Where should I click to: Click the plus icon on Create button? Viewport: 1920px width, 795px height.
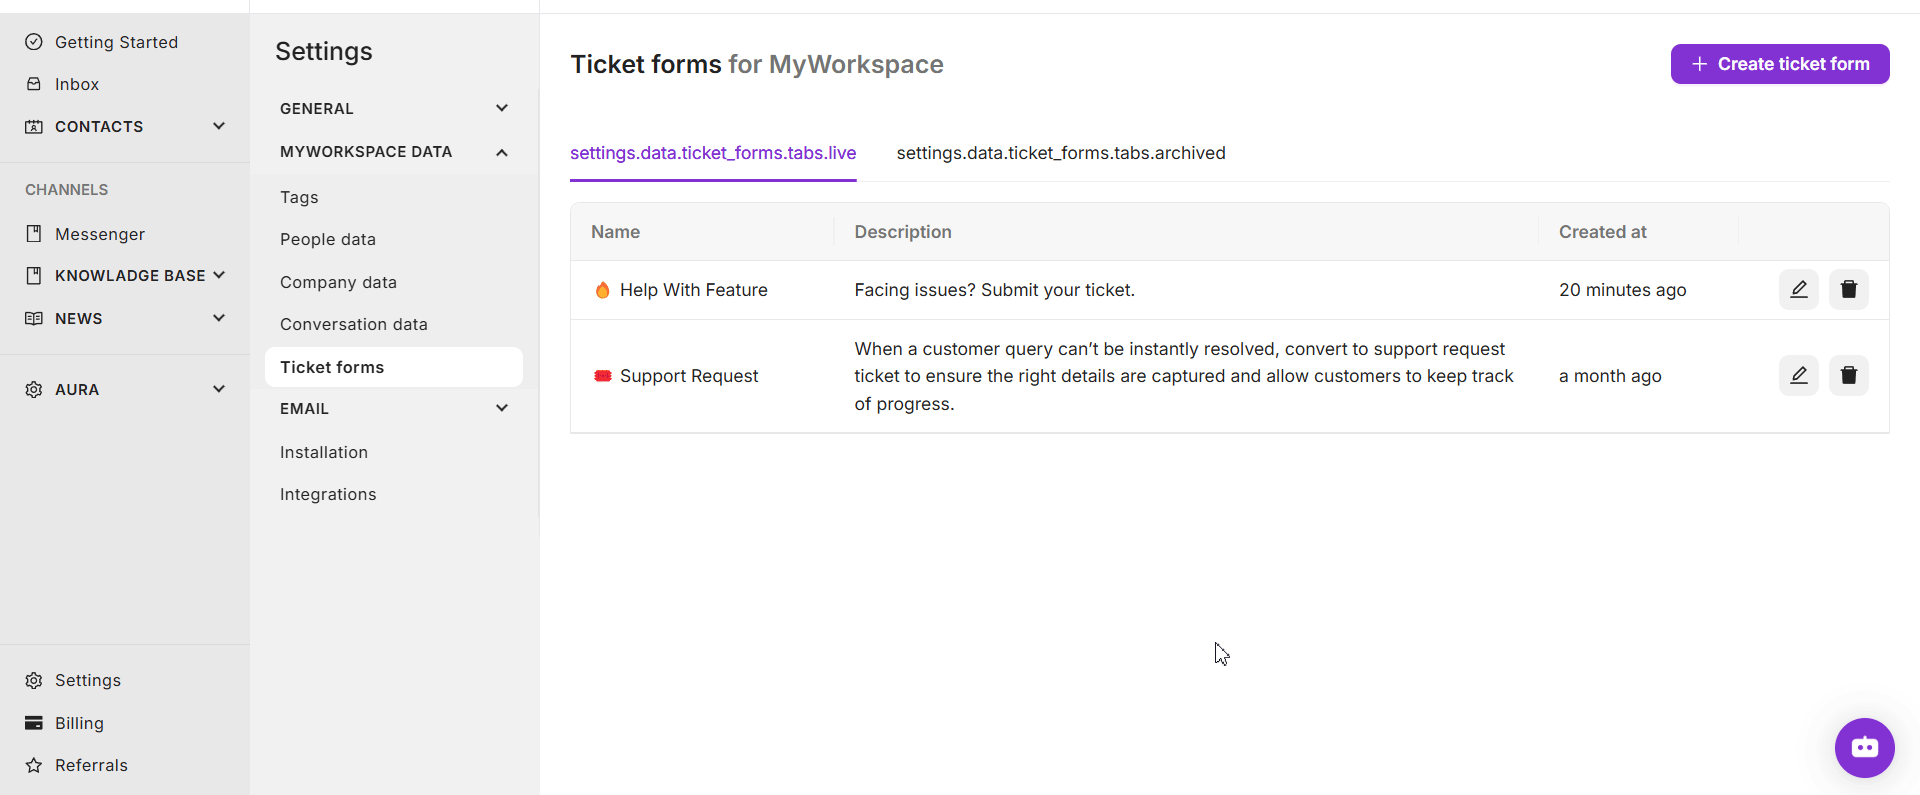(1699, 64)
